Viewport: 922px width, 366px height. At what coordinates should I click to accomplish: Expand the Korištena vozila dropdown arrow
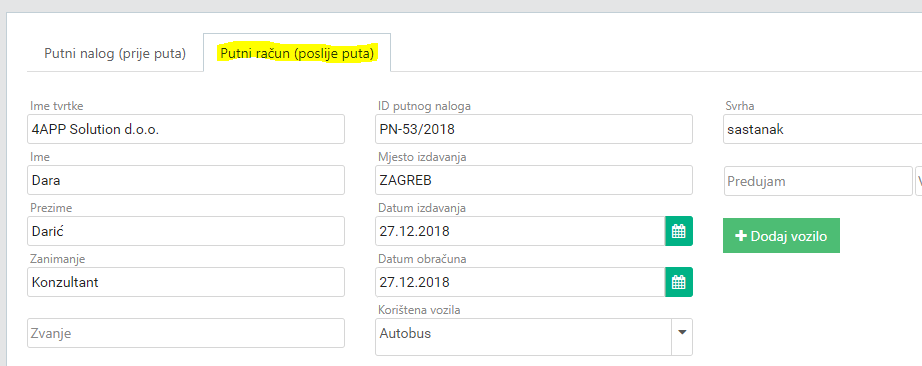[x=682, y=333]
